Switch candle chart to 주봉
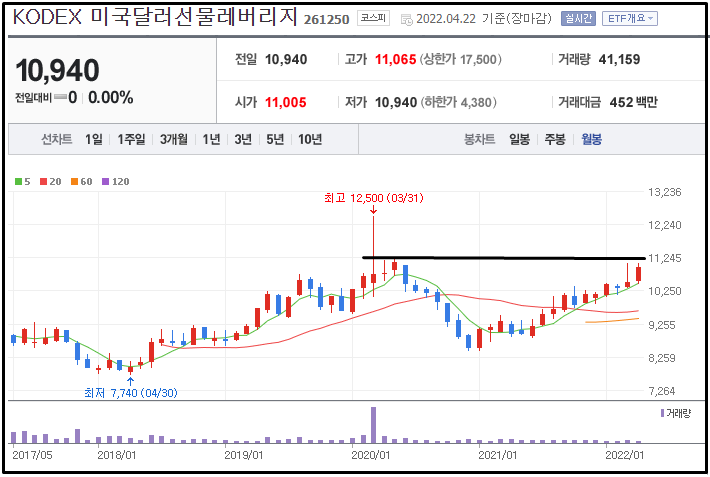 pyautogui.click(x=555, y=139)
